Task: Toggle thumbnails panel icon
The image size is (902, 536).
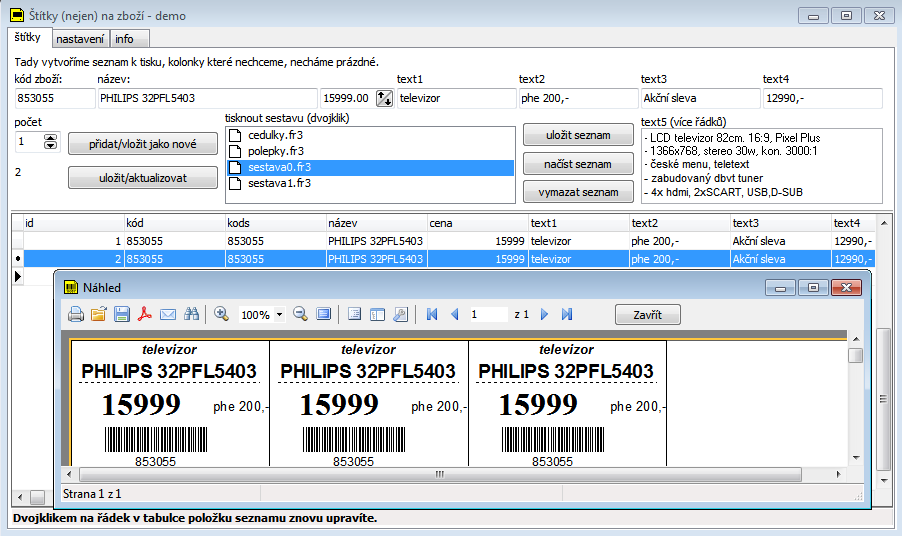Action: pos(377,314)
